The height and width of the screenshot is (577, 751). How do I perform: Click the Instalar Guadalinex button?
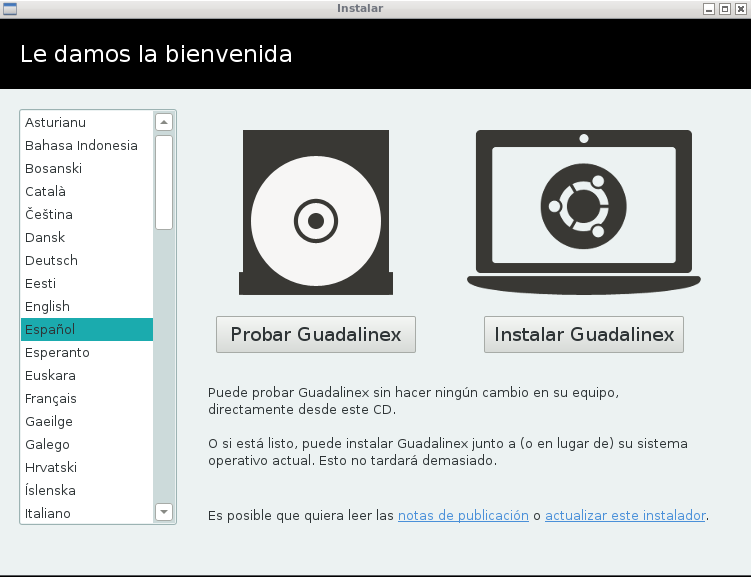pyautogui.click(x=584, y=334)
